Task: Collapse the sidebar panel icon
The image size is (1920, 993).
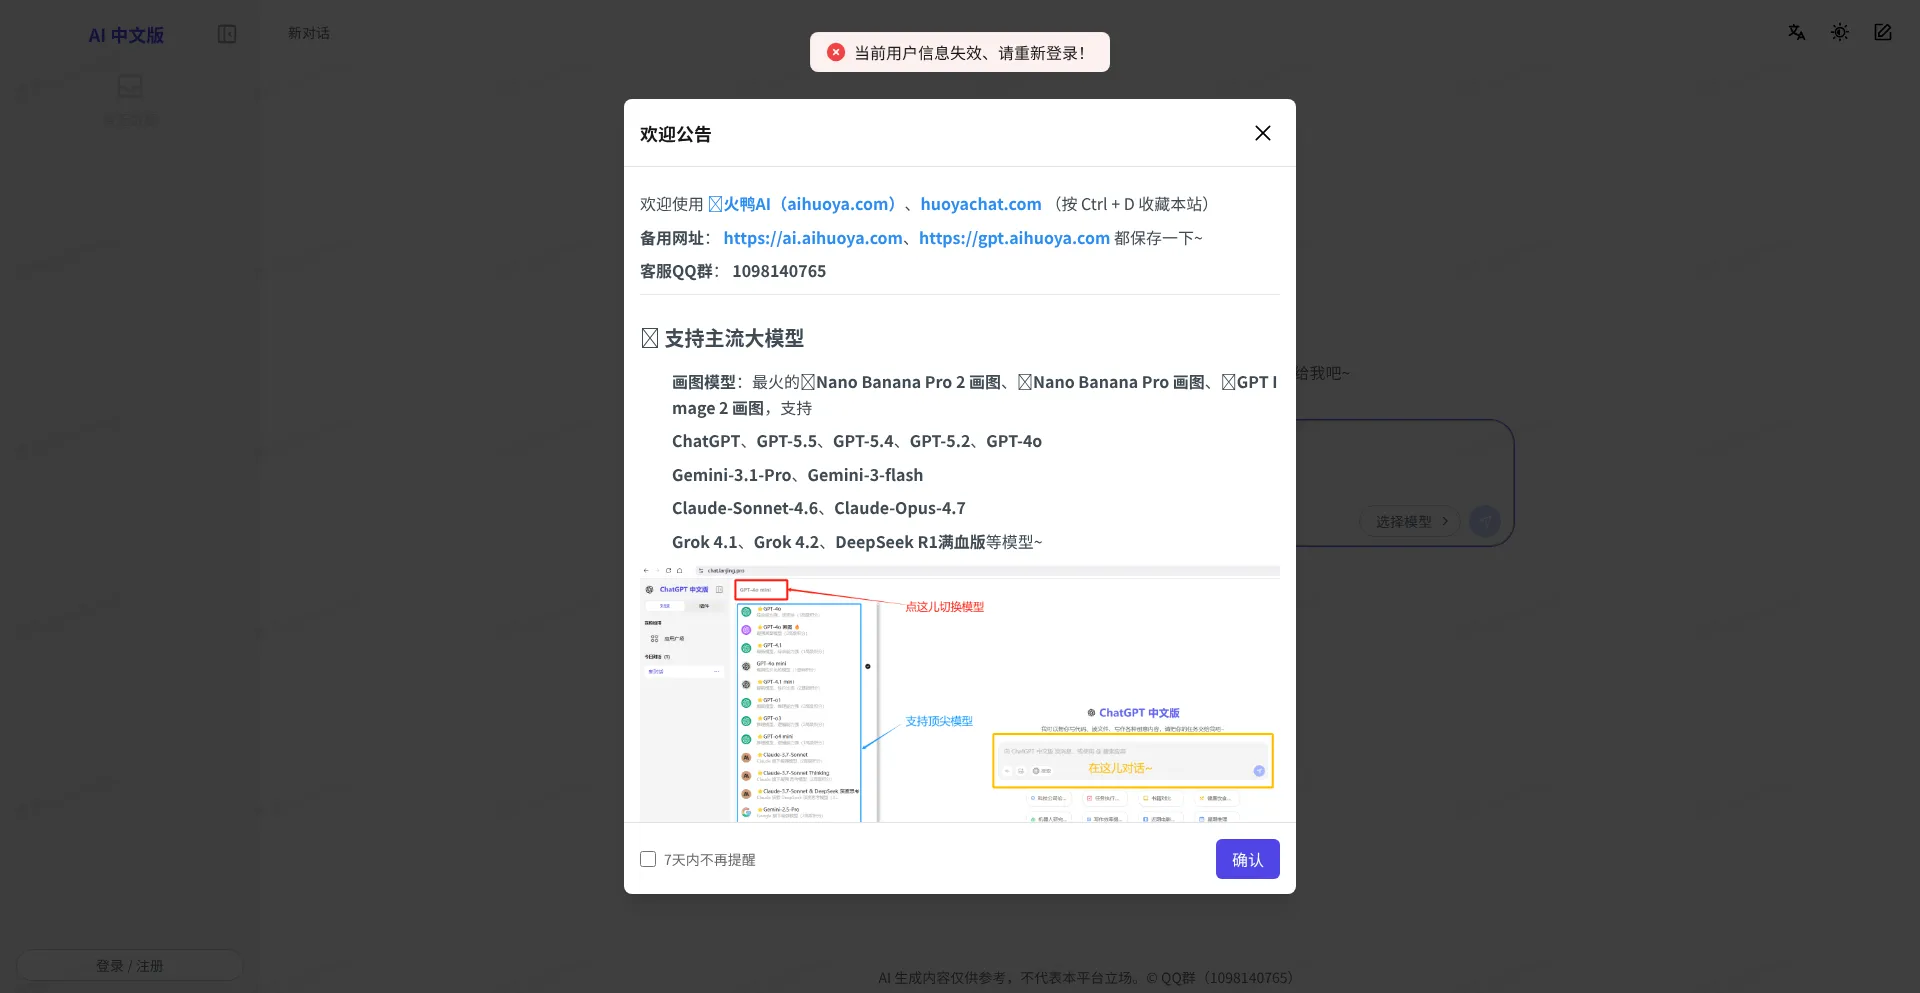Action: (x=227, y=34)
